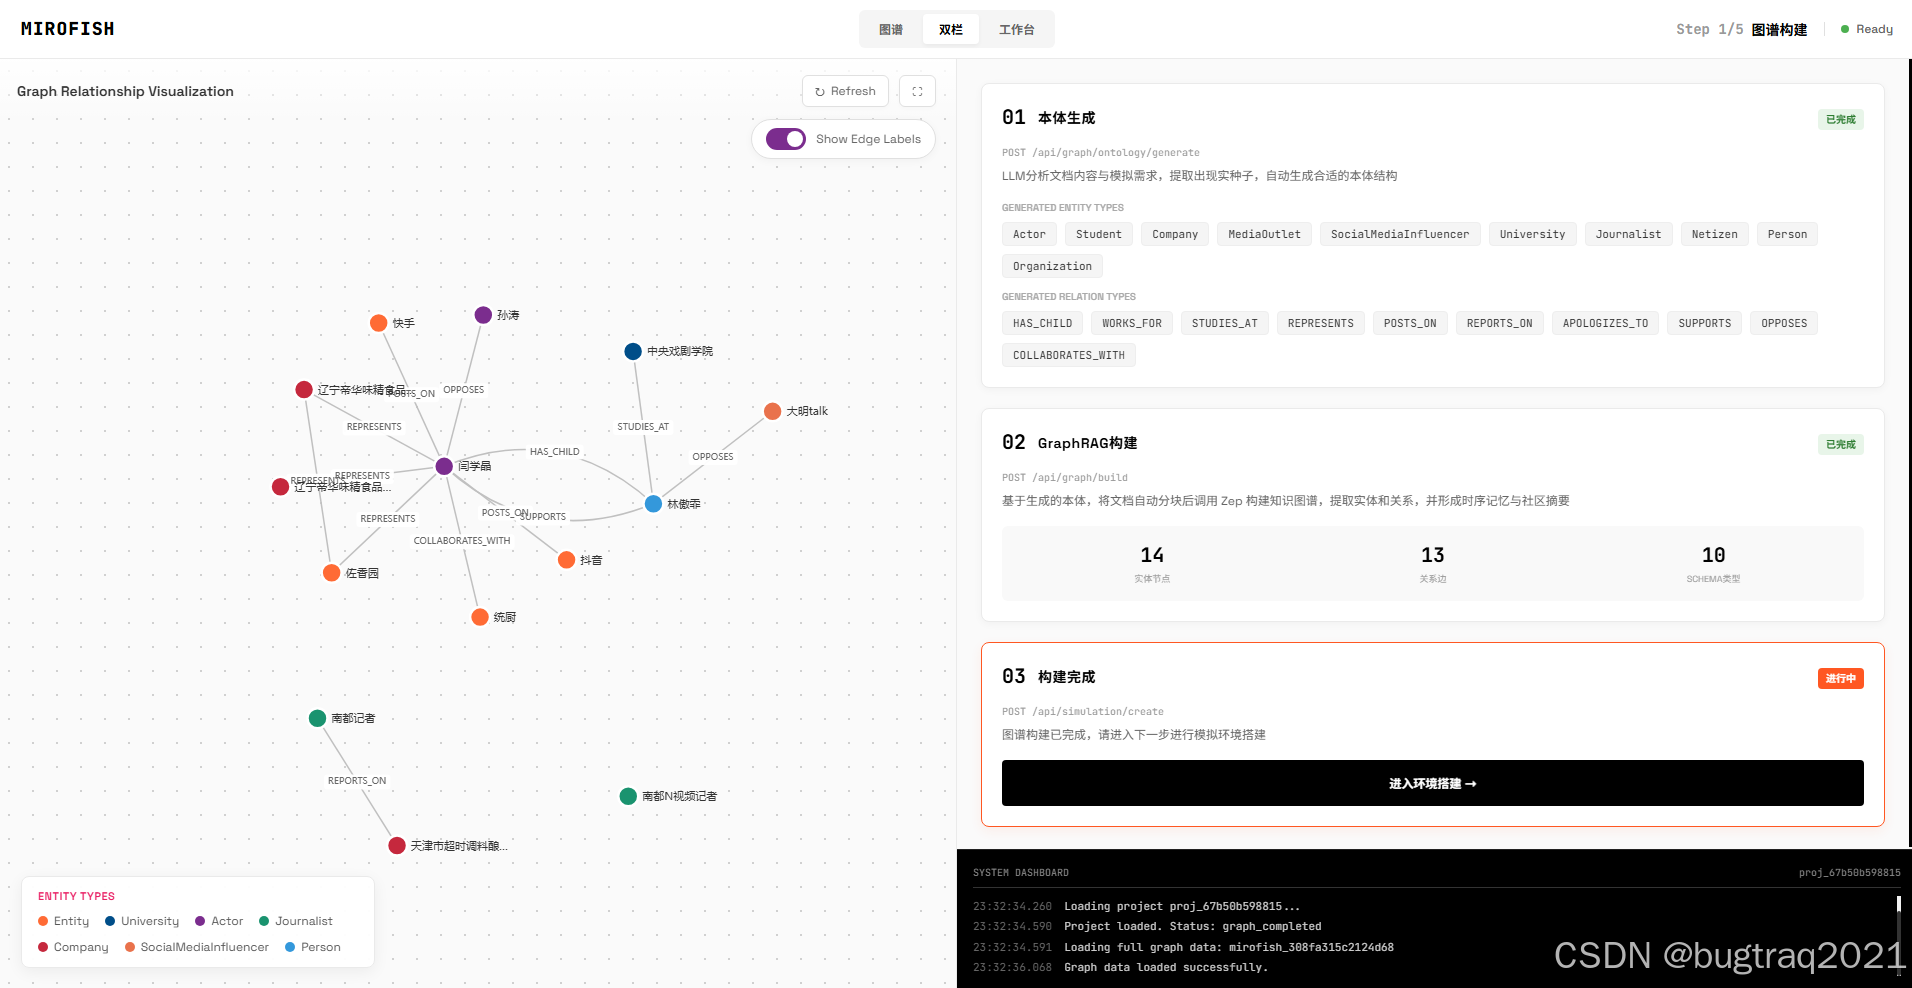Image resolution: width=1912 pixels, height=988 pixels.
Task: Select the 佐香园 node circle
Action: pos(332,573)
